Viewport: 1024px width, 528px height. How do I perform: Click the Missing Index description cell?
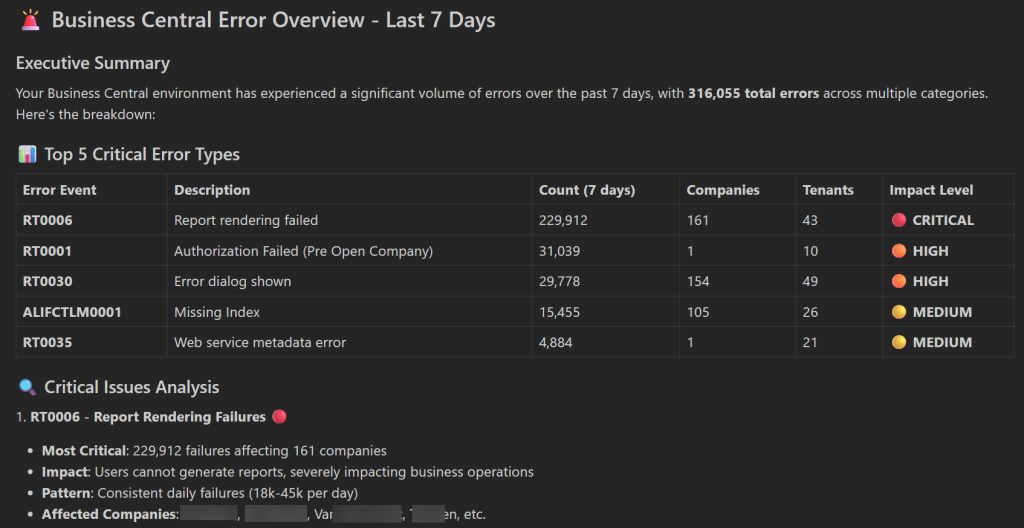[217, 312]
